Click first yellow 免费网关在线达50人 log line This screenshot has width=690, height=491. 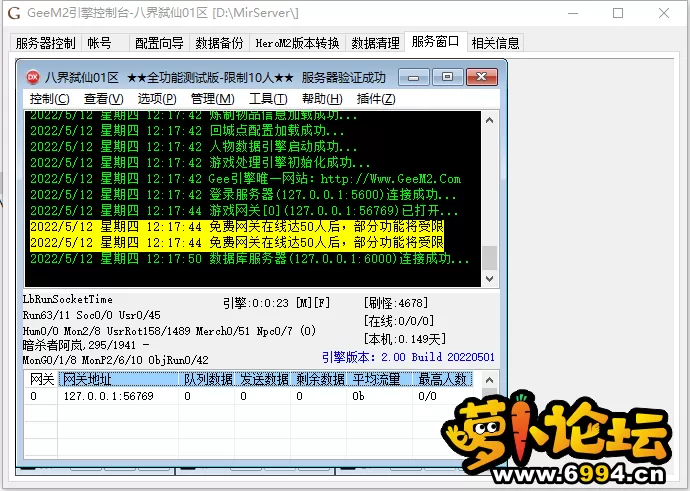click(237, 227)
